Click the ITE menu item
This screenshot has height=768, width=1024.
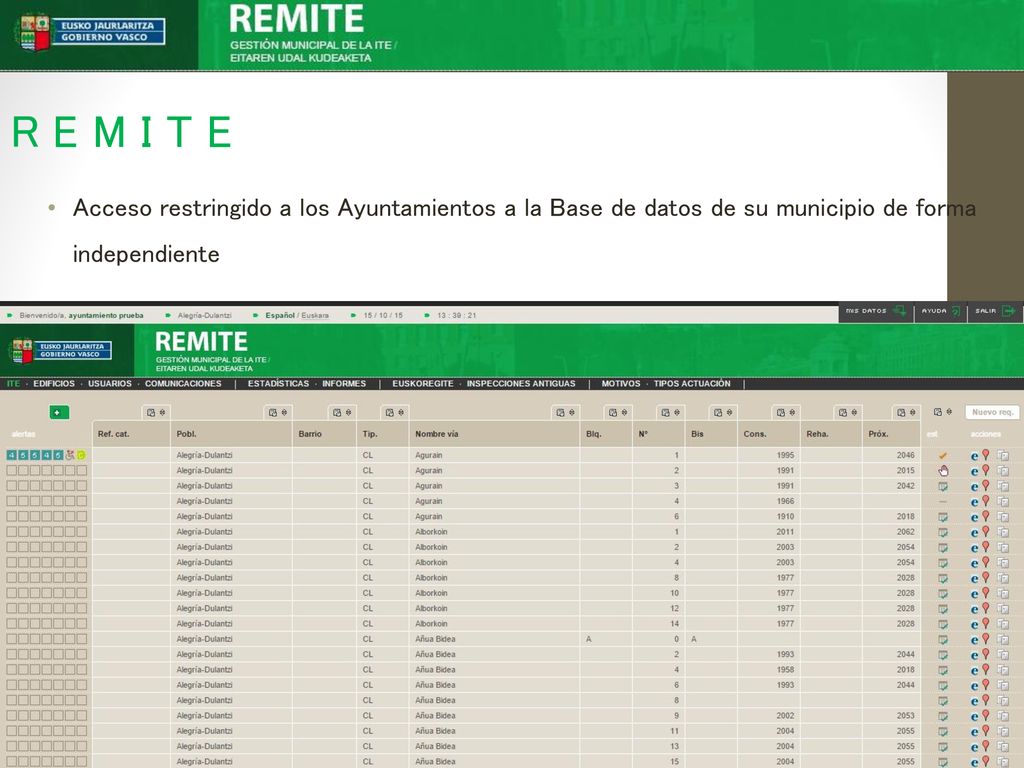point(14,384)
